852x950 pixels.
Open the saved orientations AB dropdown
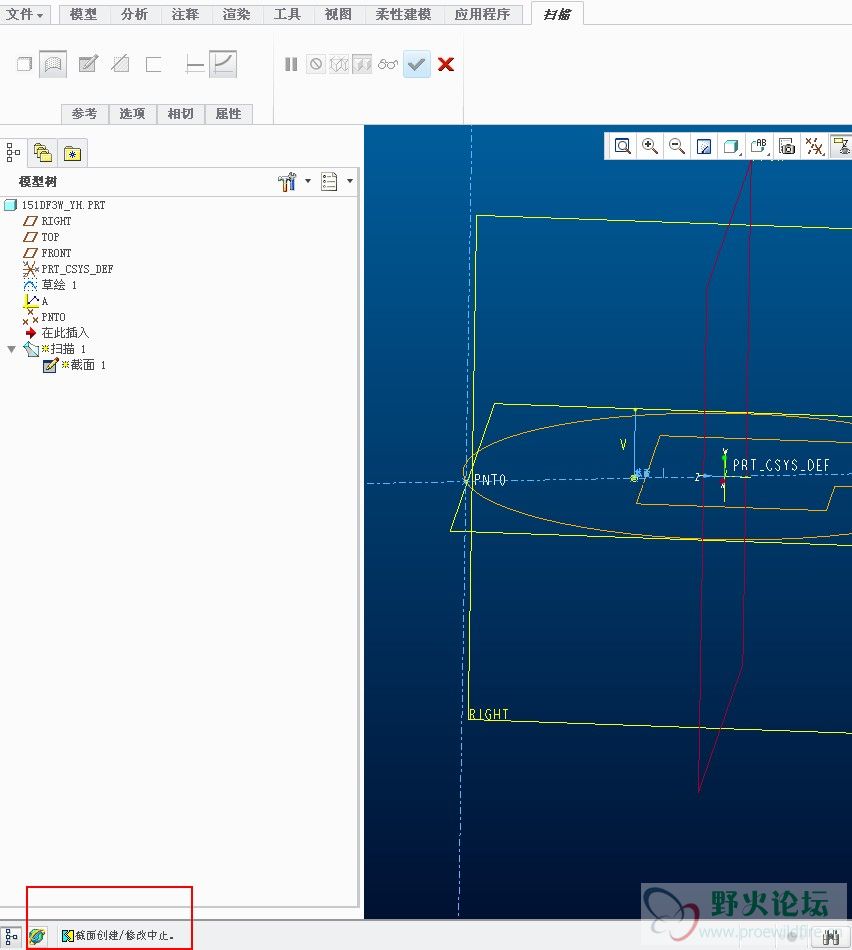[759, 146]
